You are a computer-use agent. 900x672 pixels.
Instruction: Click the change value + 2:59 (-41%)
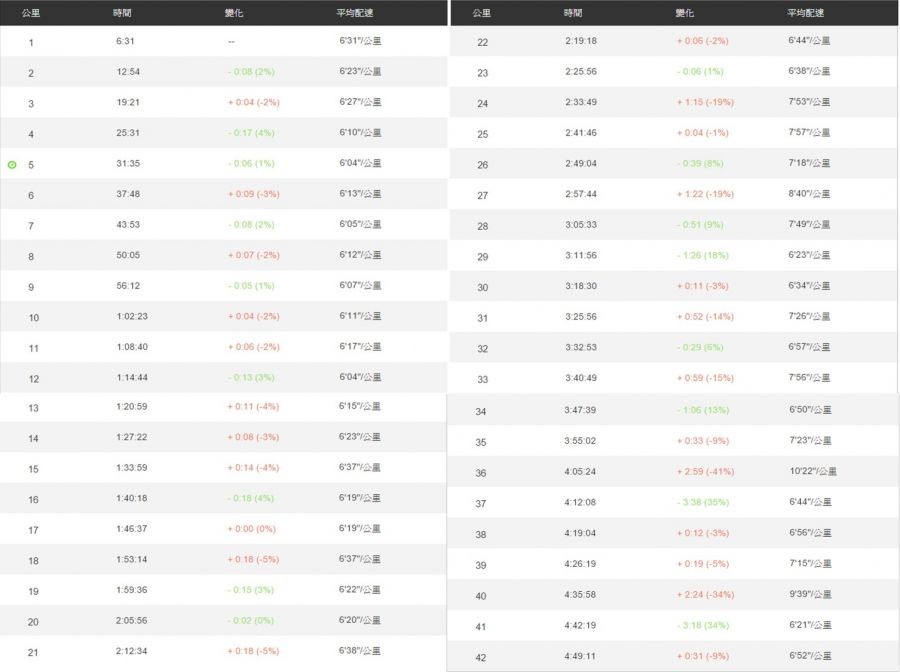pos(705,471)
